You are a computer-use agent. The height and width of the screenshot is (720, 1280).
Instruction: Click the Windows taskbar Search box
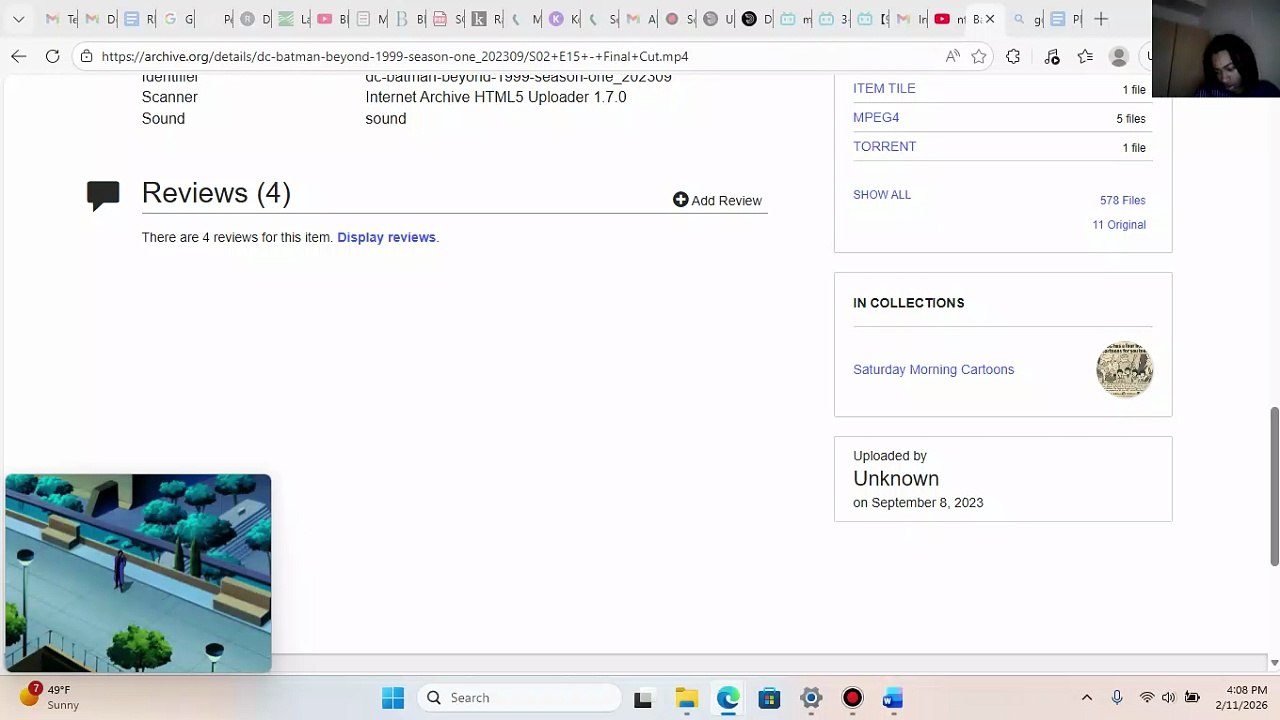pyautogui.click(x=520, y=698)
